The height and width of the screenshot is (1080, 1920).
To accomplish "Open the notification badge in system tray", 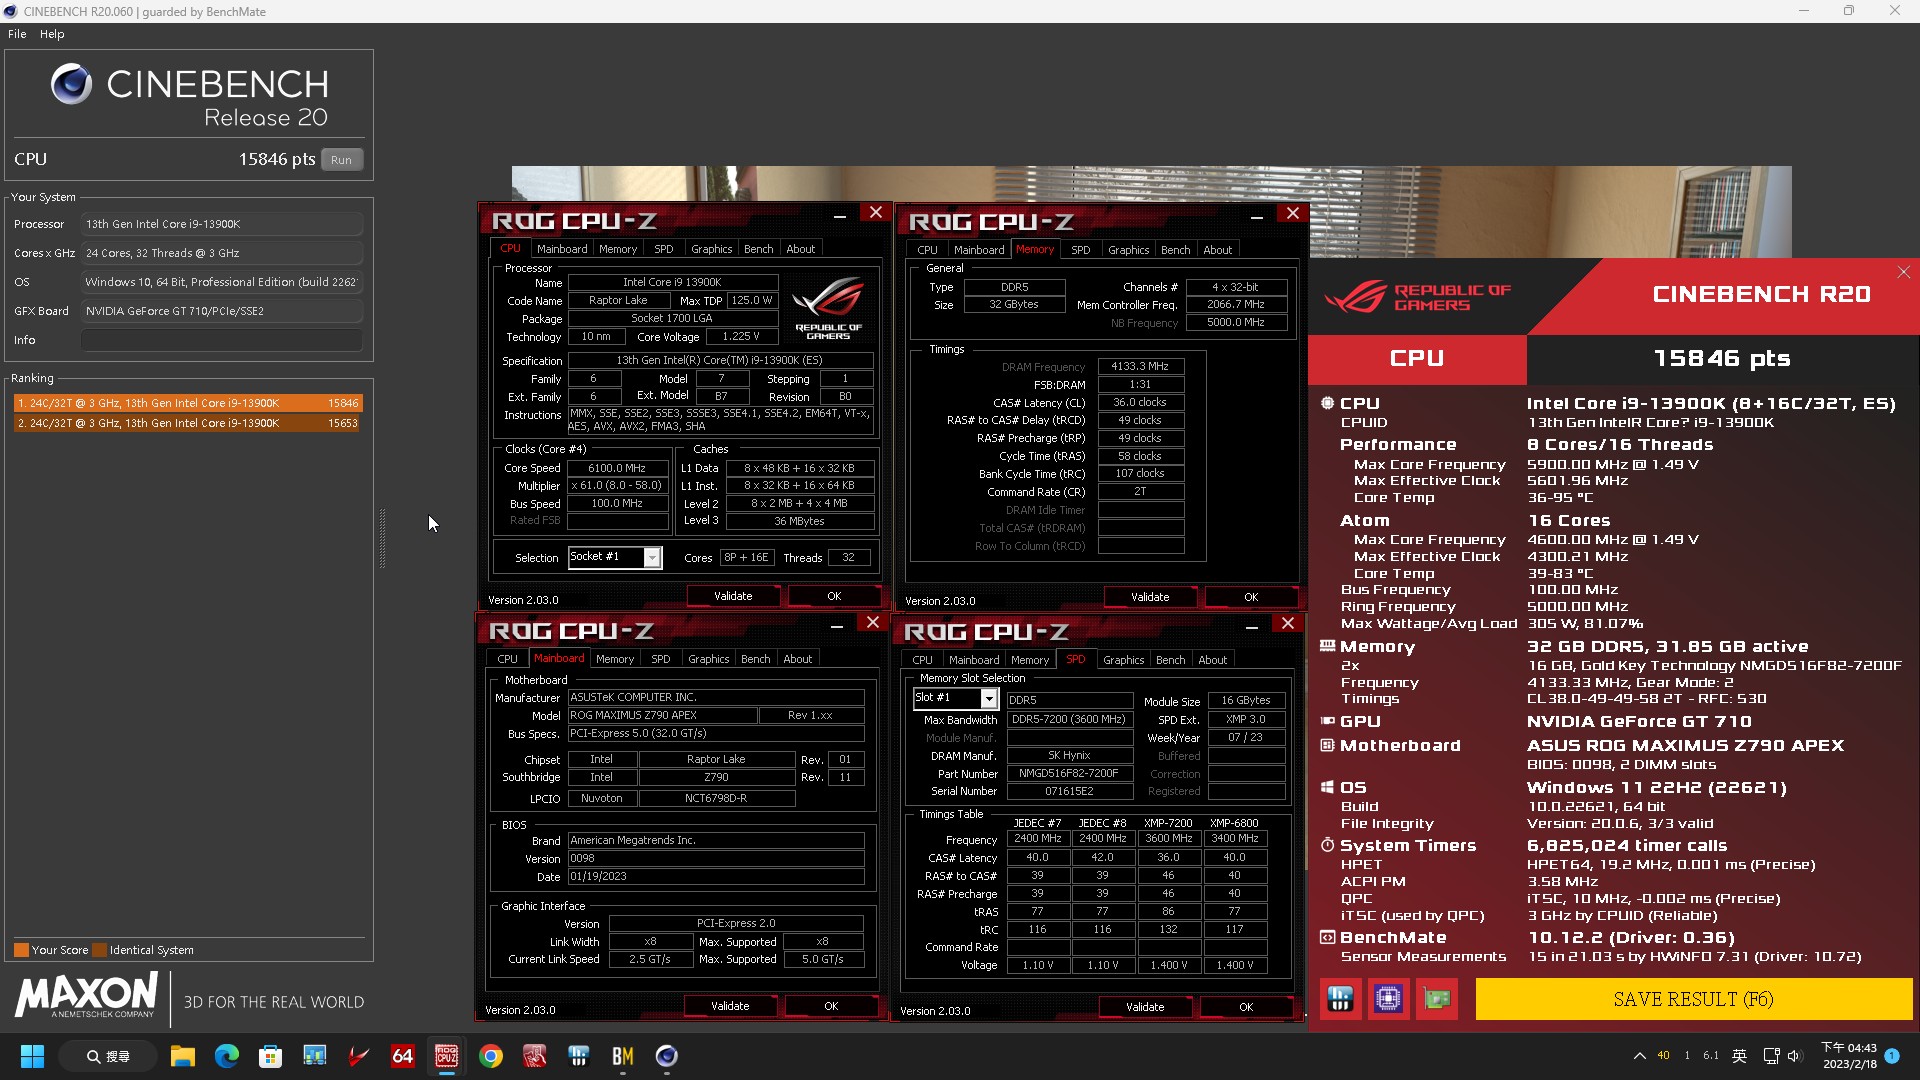I will tap(1892, 1056).
